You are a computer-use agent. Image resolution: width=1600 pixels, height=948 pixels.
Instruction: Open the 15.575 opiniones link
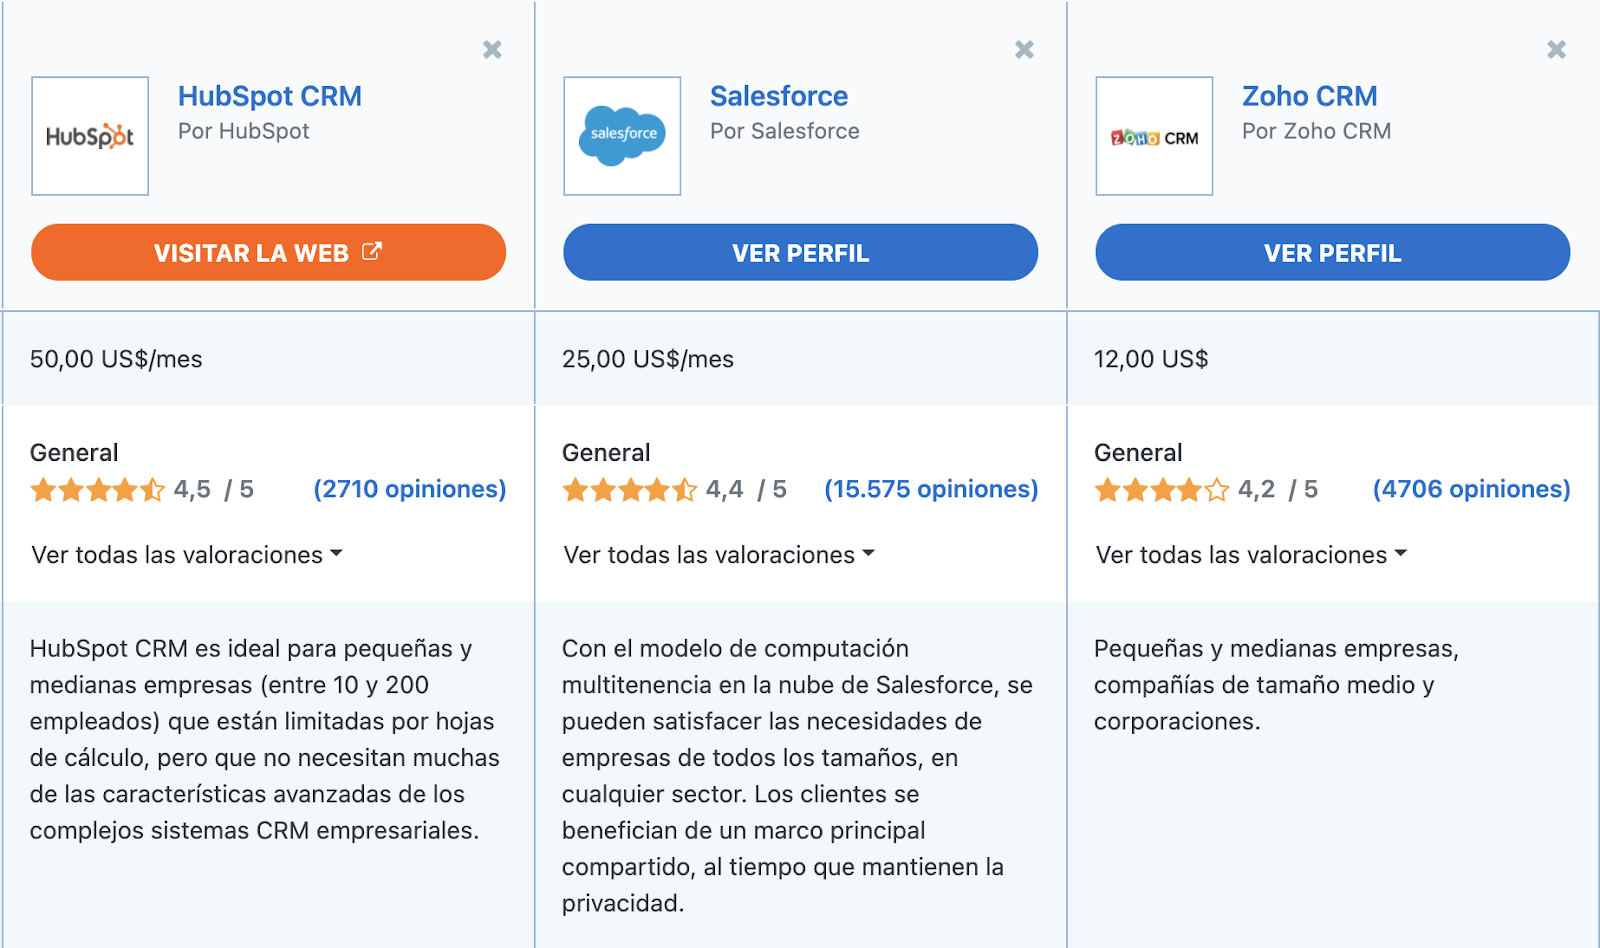pos(931,489)
